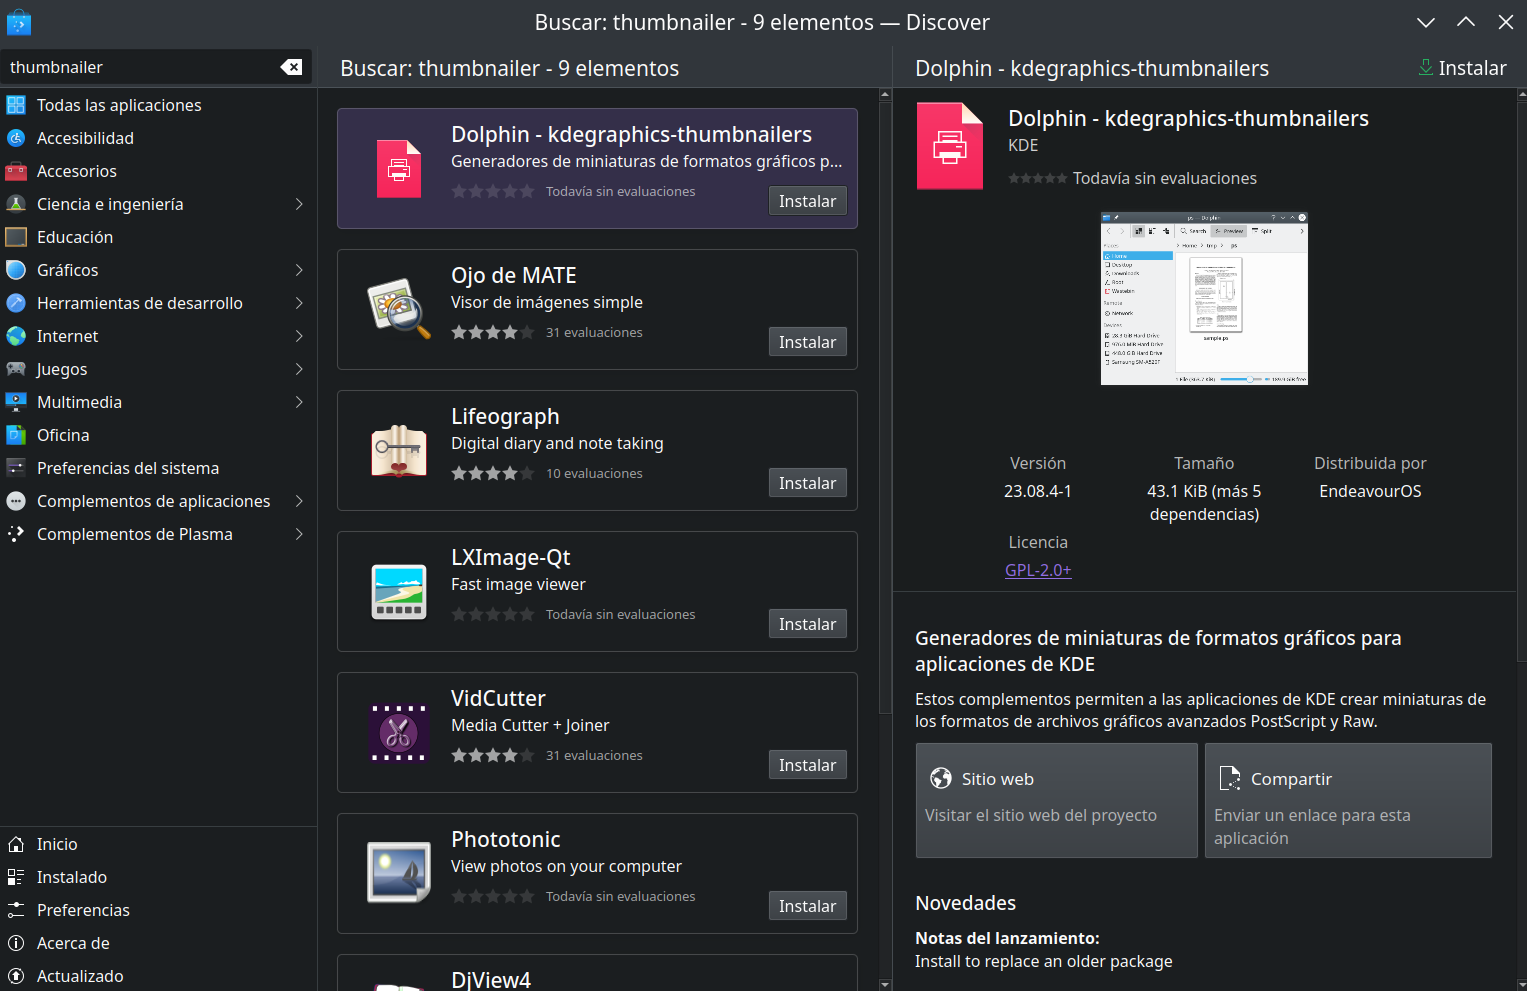Viewport: 1527px width, 991px height.
Task: Open the Oficina category
Action: click(158, 435)
